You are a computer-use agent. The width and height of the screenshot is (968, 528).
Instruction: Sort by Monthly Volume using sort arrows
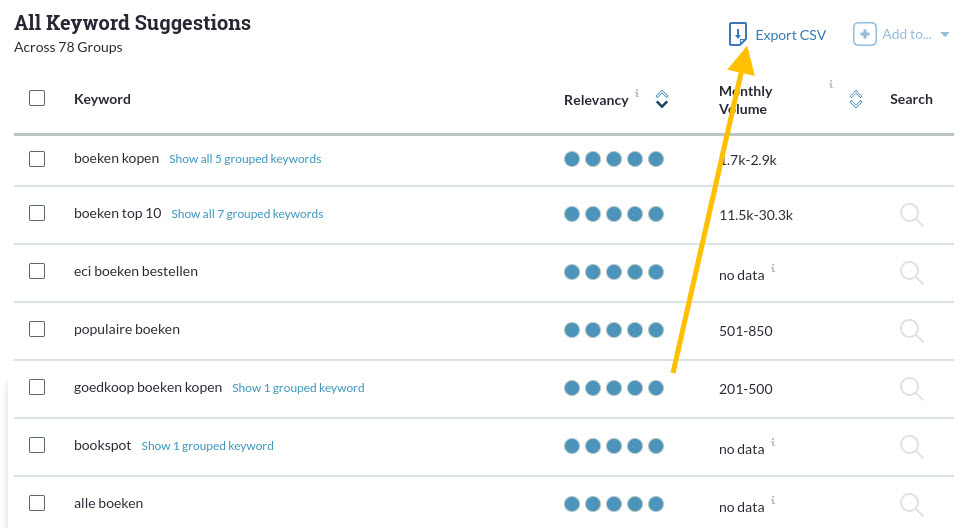[x=855, y=99]
